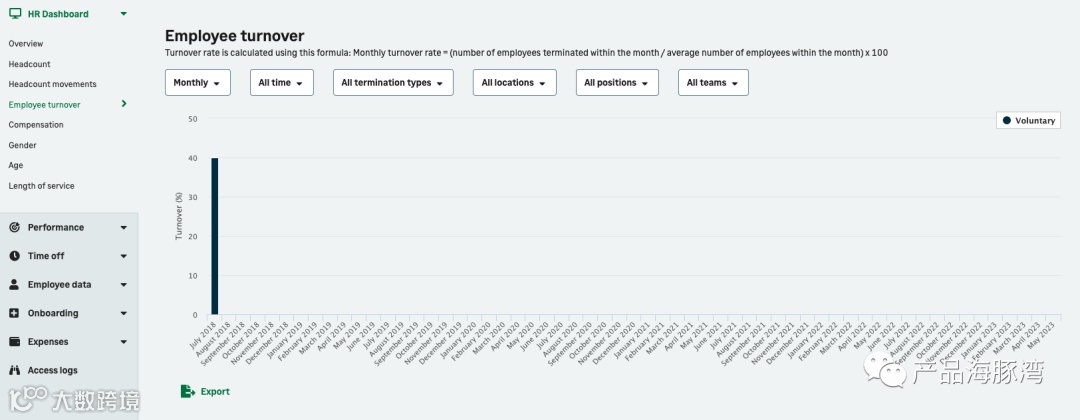Open the Length of service report

click(x=41, y=186)
